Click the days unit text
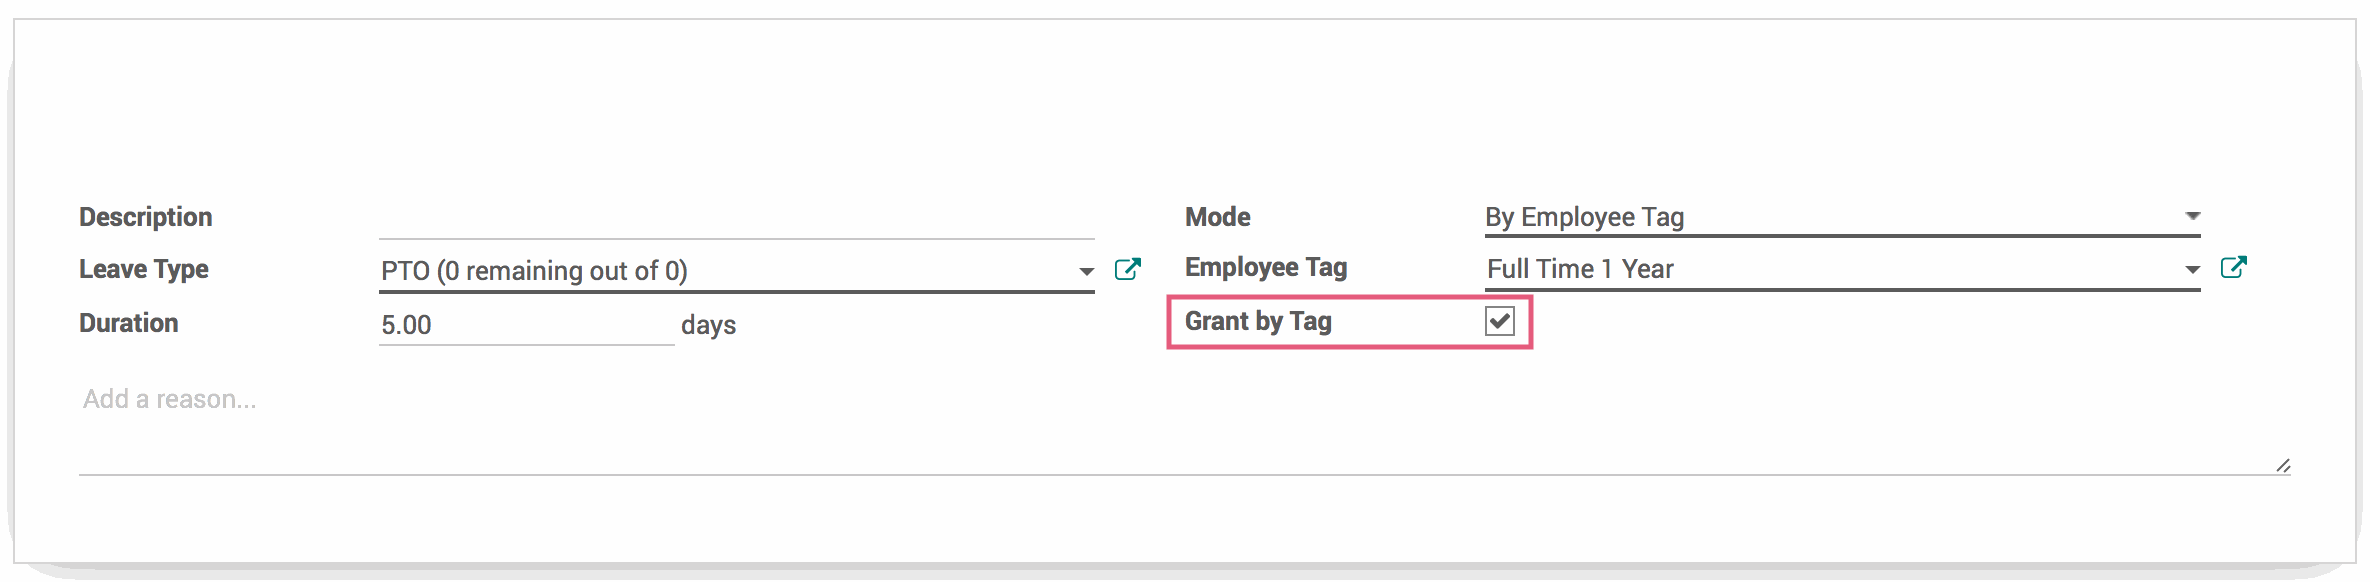Image resolution: width=2370 pixels, height=582 pixels. click(708, 325)
